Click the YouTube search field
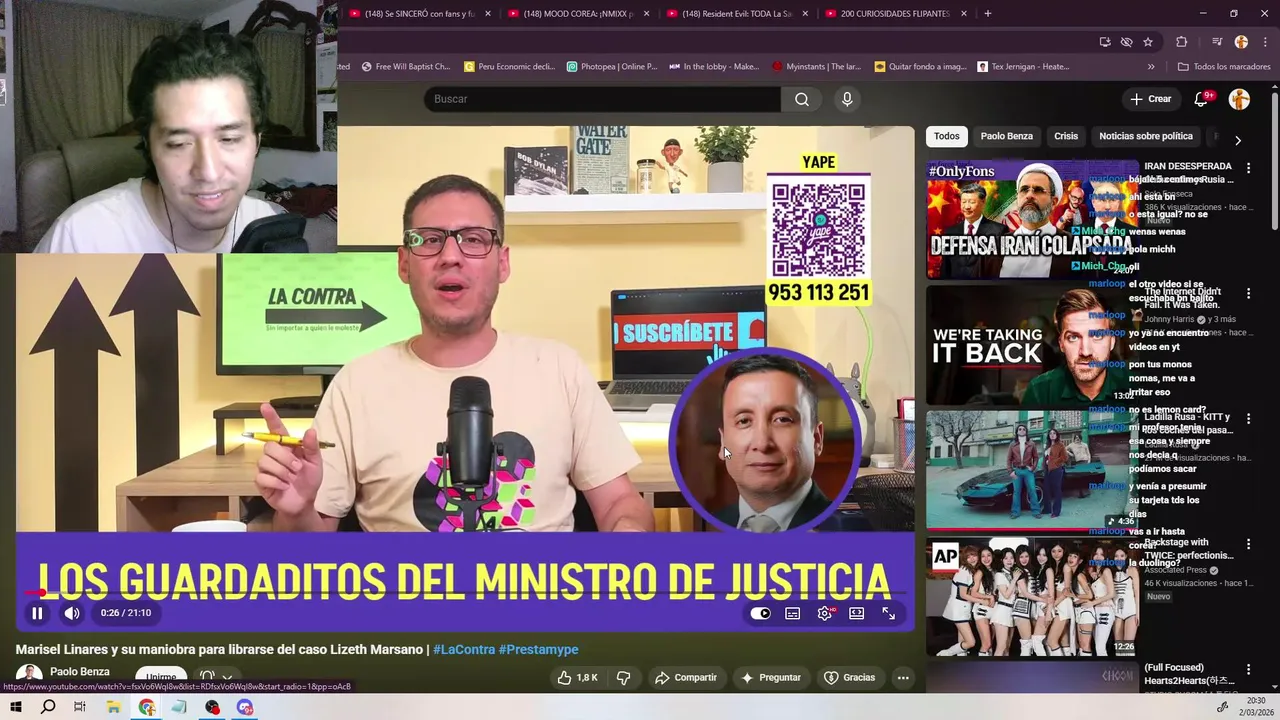 pos(602,99)
